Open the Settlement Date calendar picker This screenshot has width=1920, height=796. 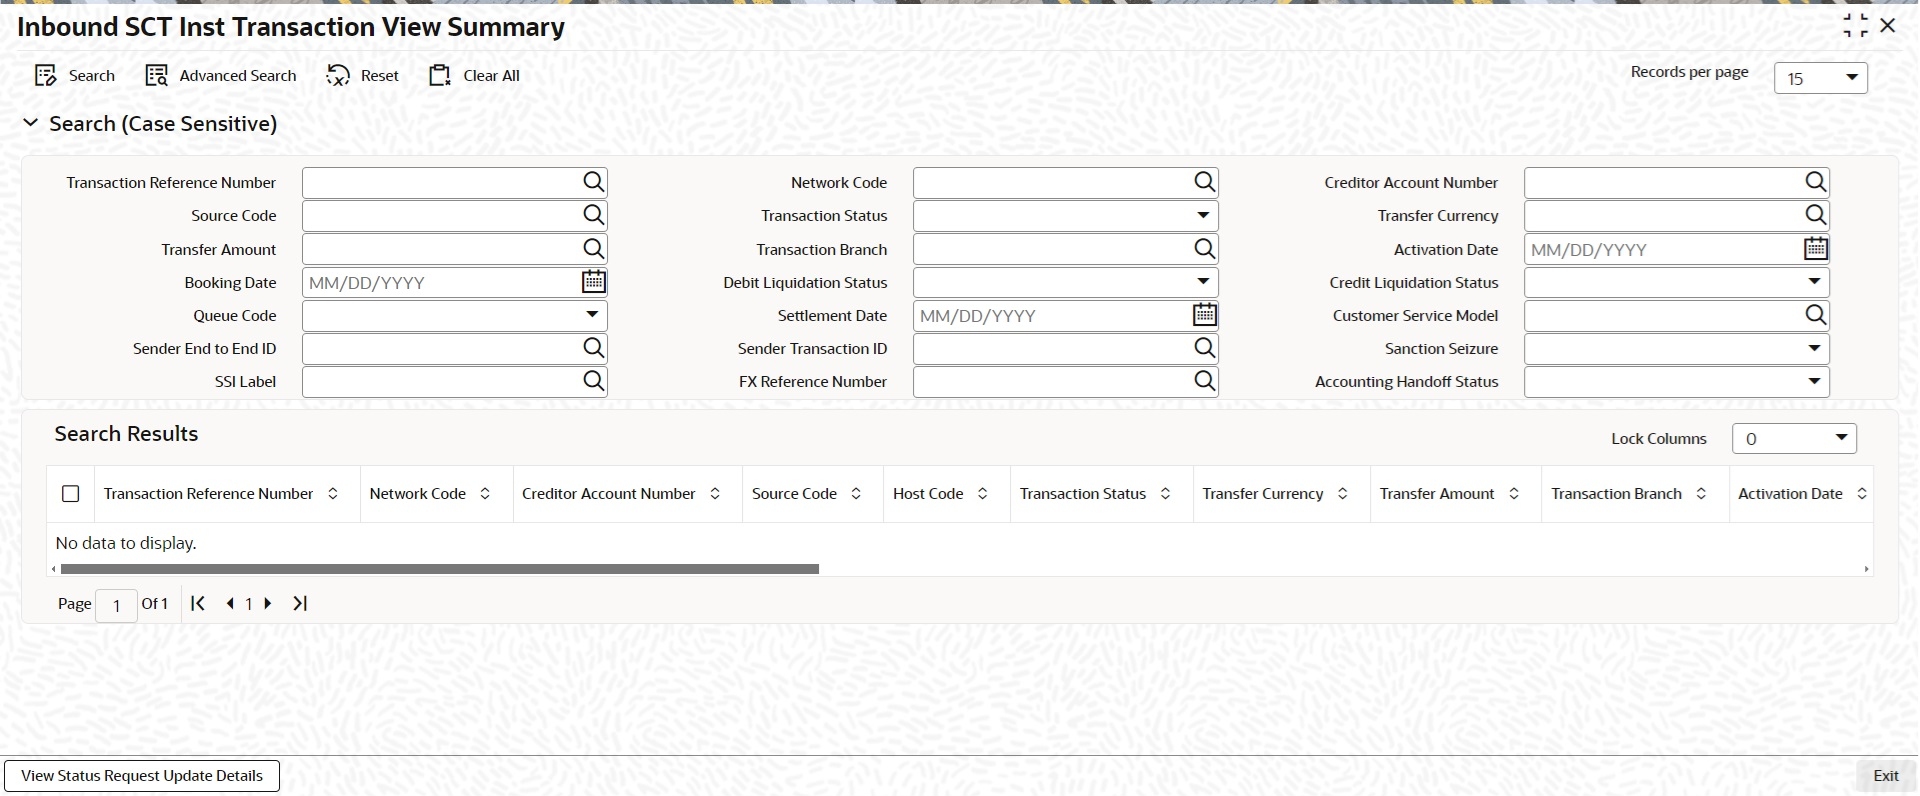tap(1205, 315)
